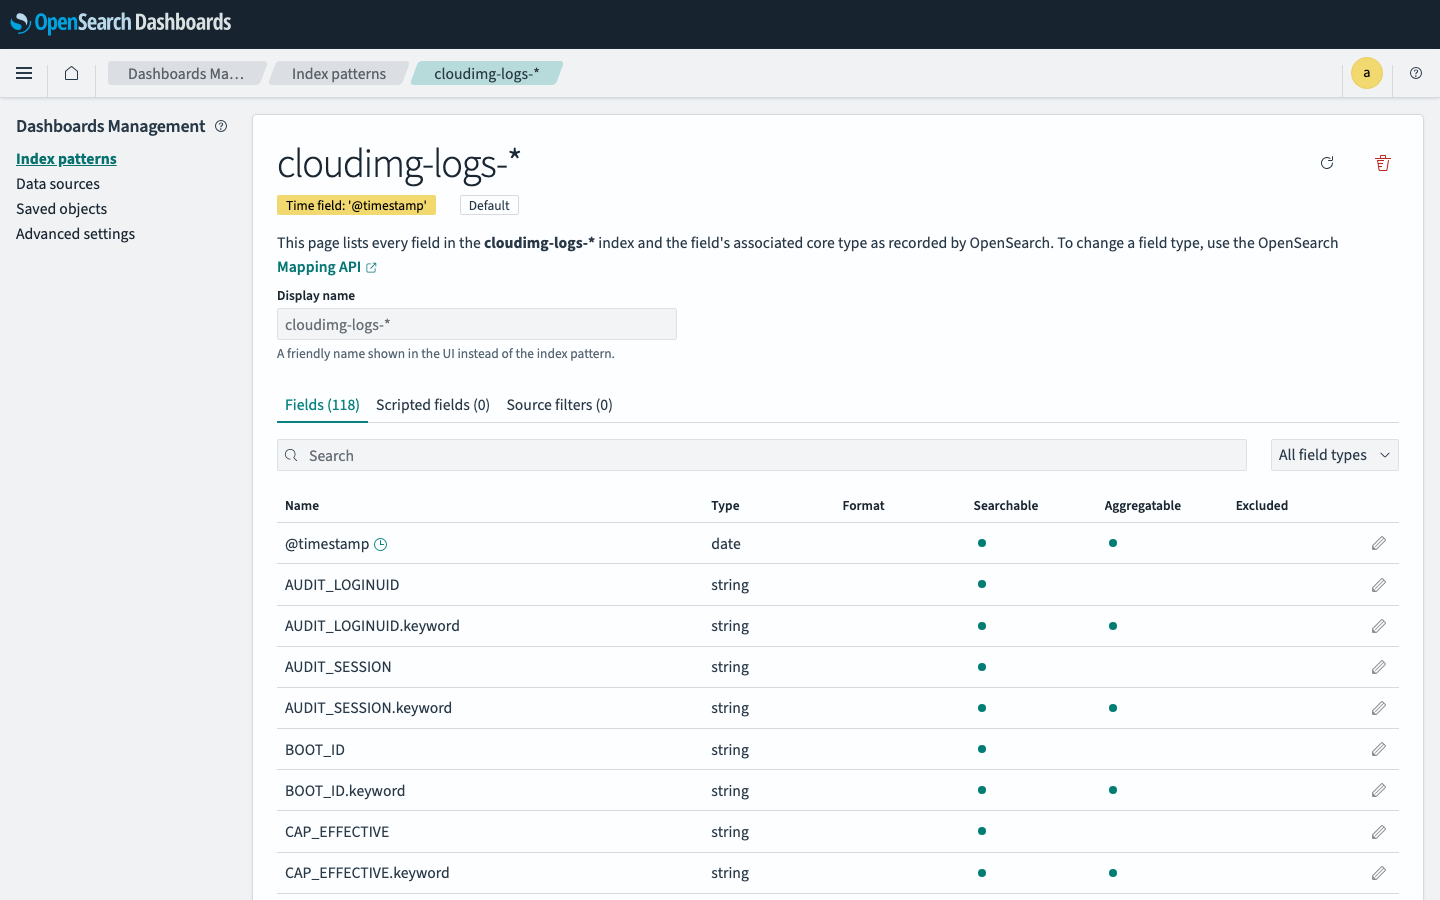Delete the cloudimg-logs-* index pattern
The width and height of the screenshot is (1440, 900).
coord(1383,163)
